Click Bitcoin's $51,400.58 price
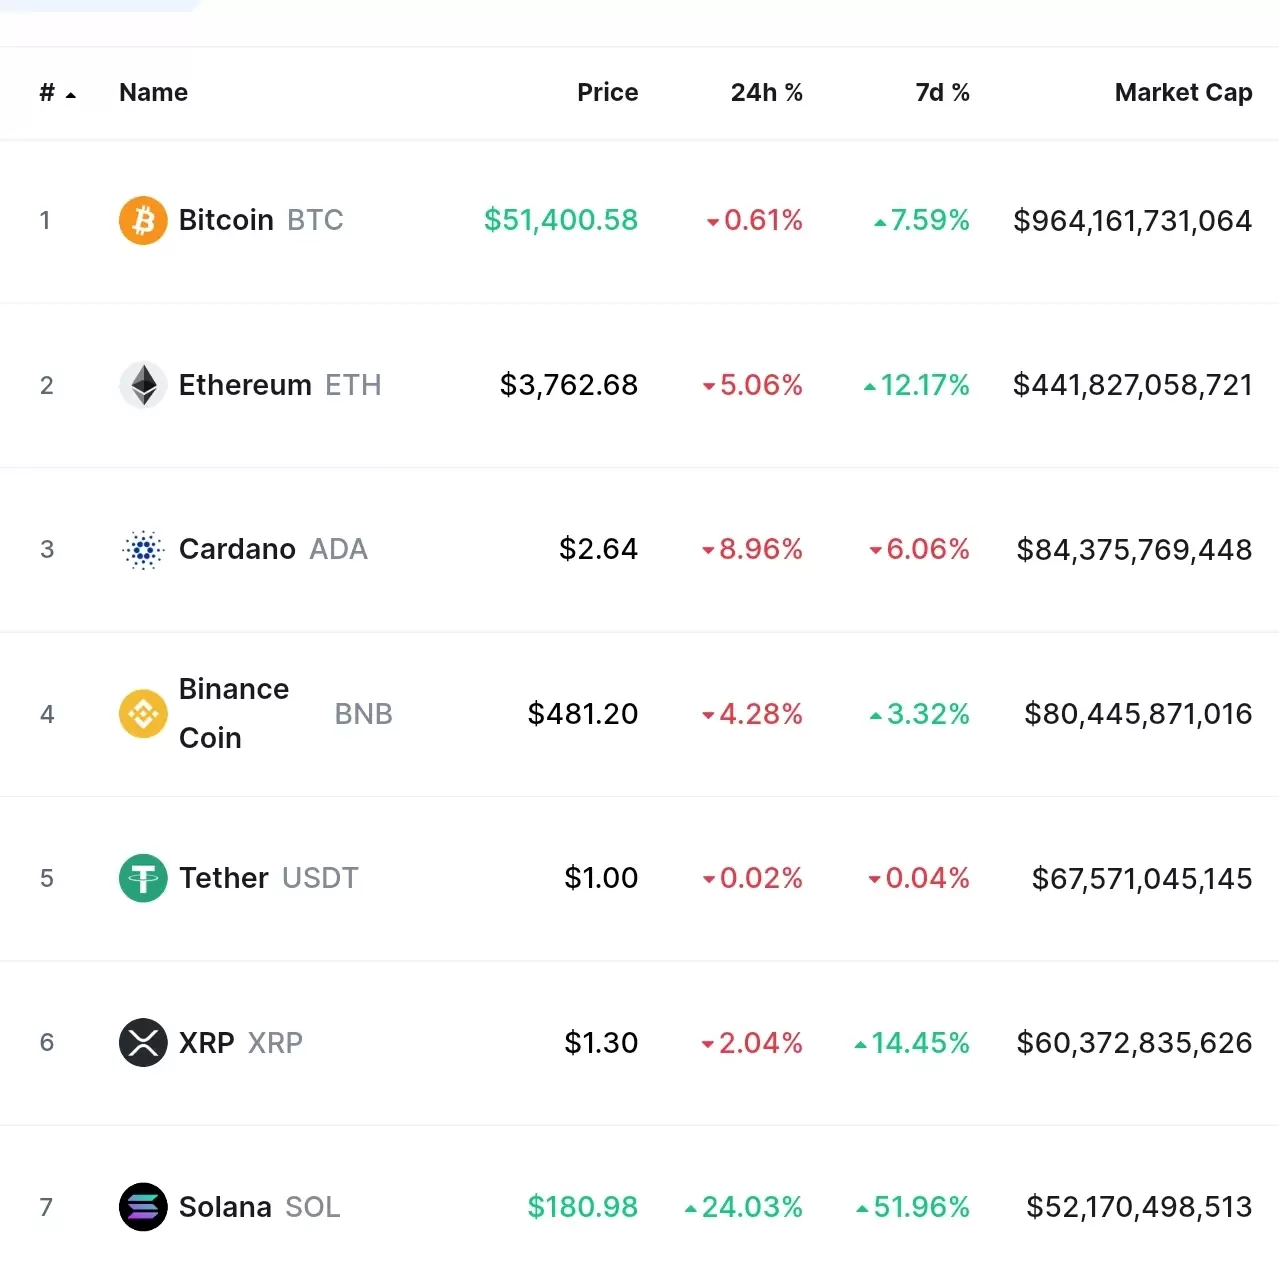 [x=560, y=220]
